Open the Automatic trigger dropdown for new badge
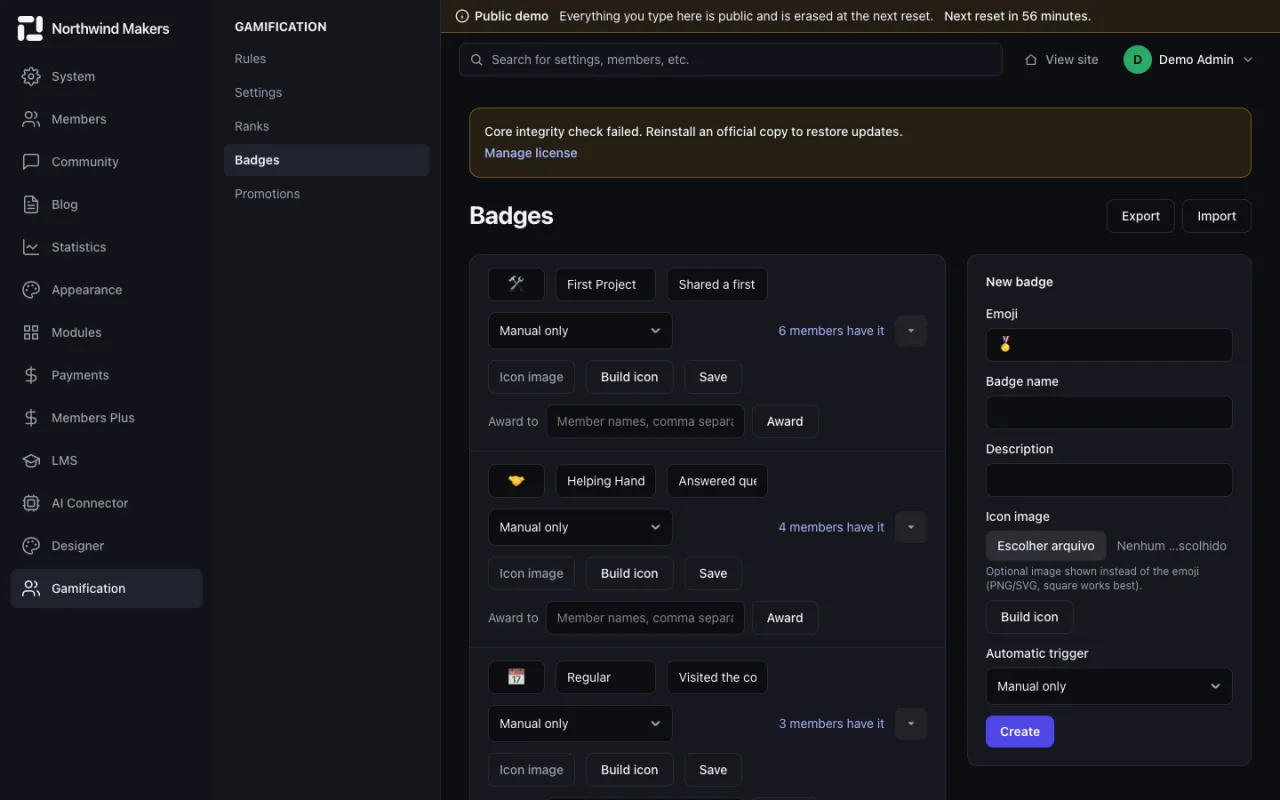Image resolution: width=1280 pixels, height=800 pixels. (x=1109, y=686)
